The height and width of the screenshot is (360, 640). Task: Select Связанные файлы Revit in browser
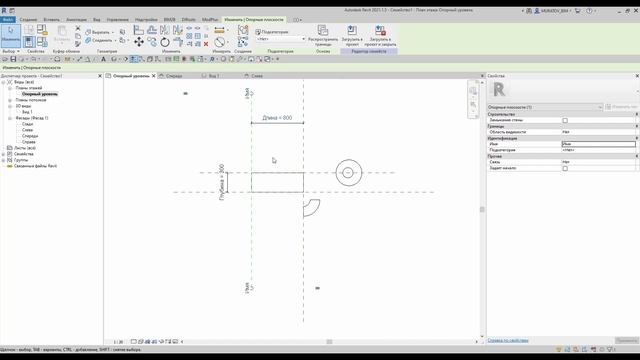tap(35, 166)
